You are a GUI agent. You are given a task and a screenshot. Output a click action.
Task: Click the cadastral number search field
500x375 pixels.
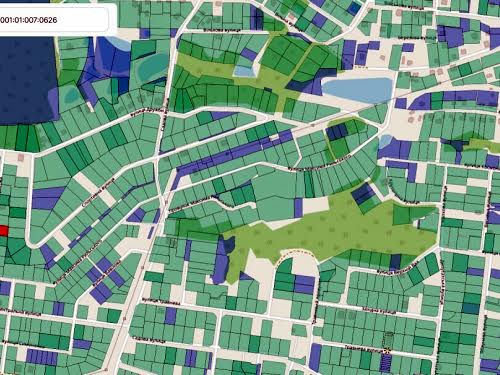(55, 20)
